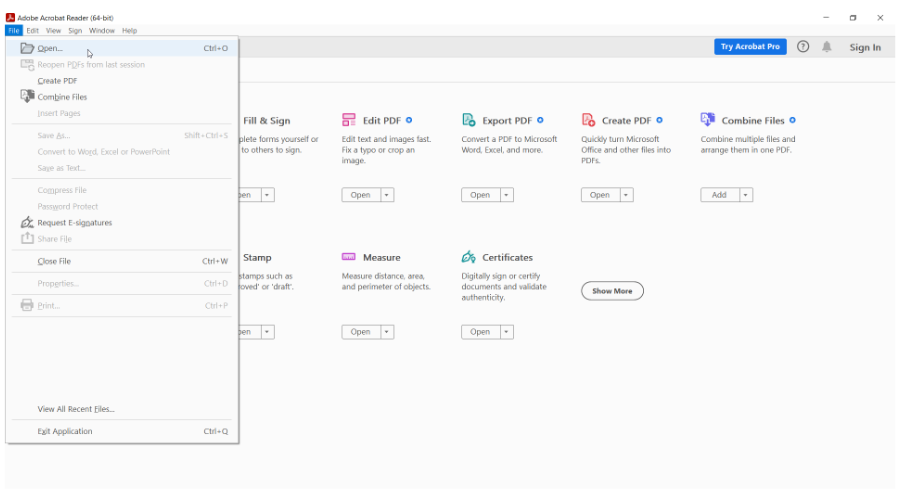Screen dimensions: 900x500
Task: Expand dropdown arrow beside Combine Files Add button
Action: [x=746, y=195]
